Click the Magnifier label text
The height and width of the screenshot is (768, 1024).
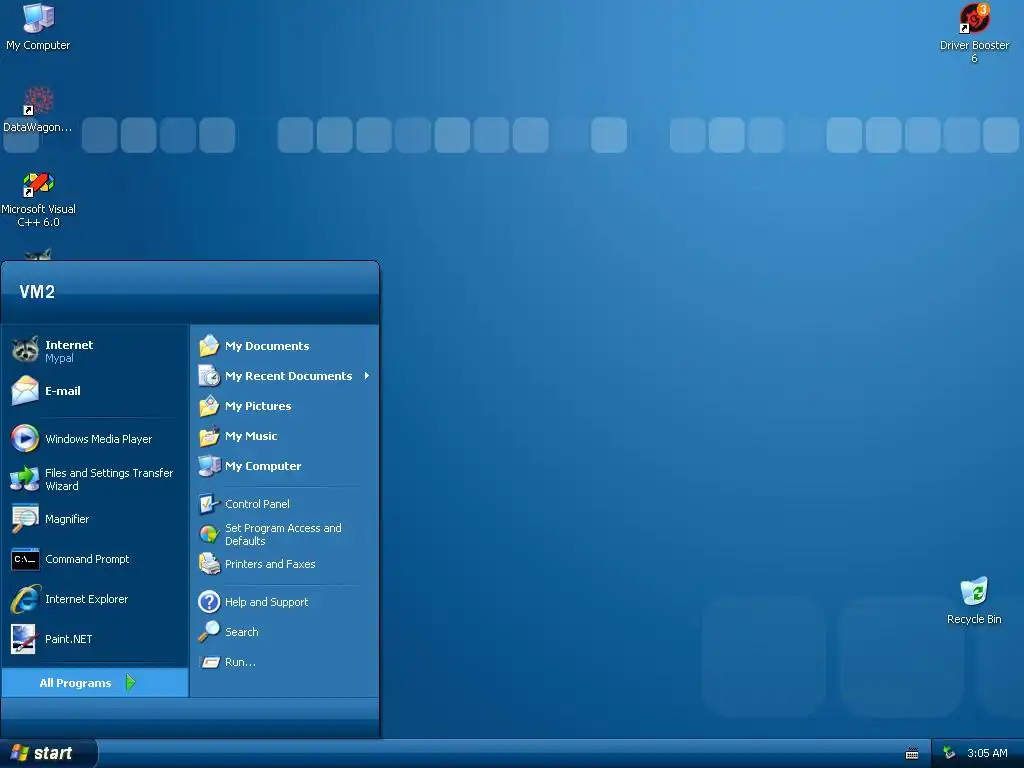tap(67, 519)
